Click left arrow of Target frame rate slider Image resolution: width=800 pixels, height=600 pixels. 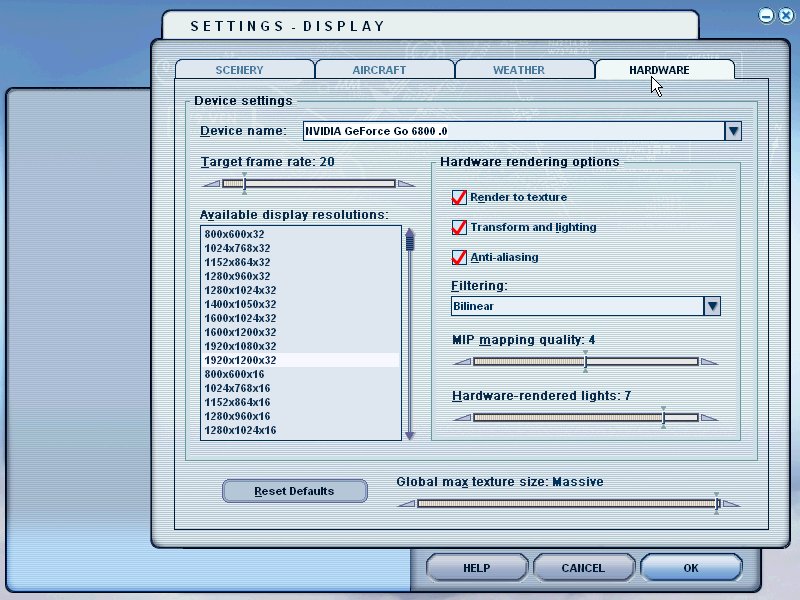click(x=210, y=184)
